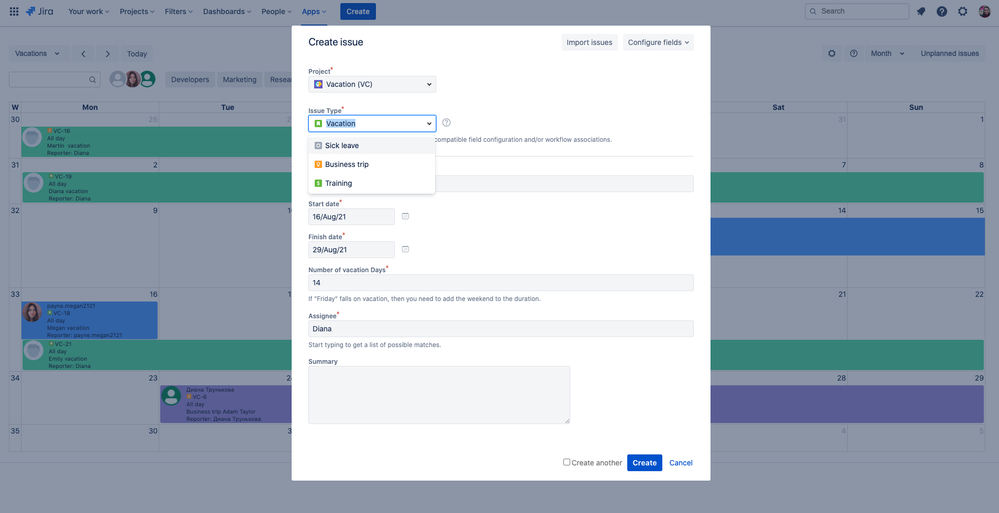Click into the Summary text area
This screenshot has width=999, height=513.
click(x=439, y=394)
